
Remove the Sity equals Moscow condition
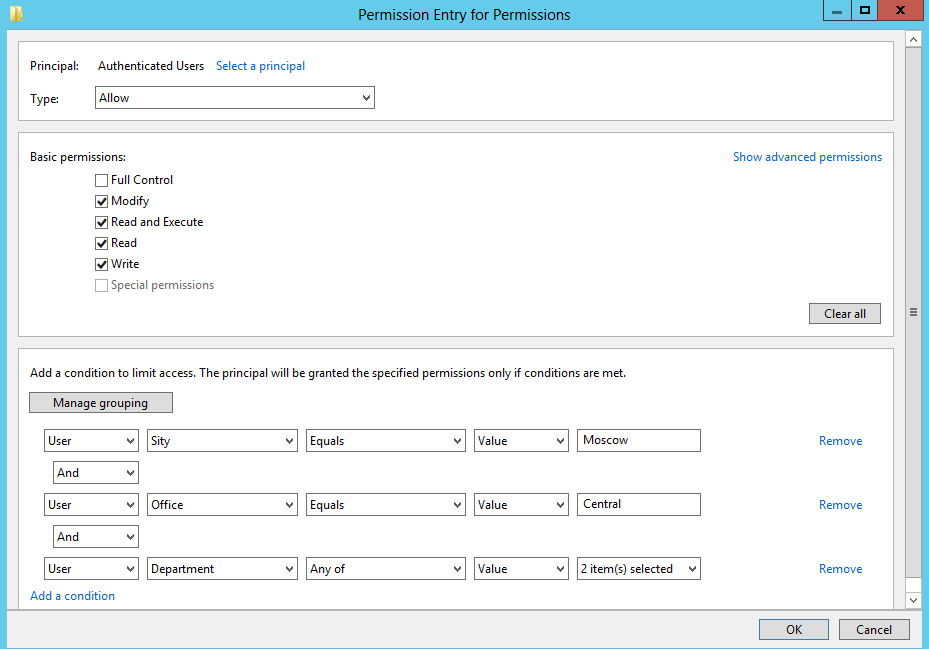click(840, 440)
